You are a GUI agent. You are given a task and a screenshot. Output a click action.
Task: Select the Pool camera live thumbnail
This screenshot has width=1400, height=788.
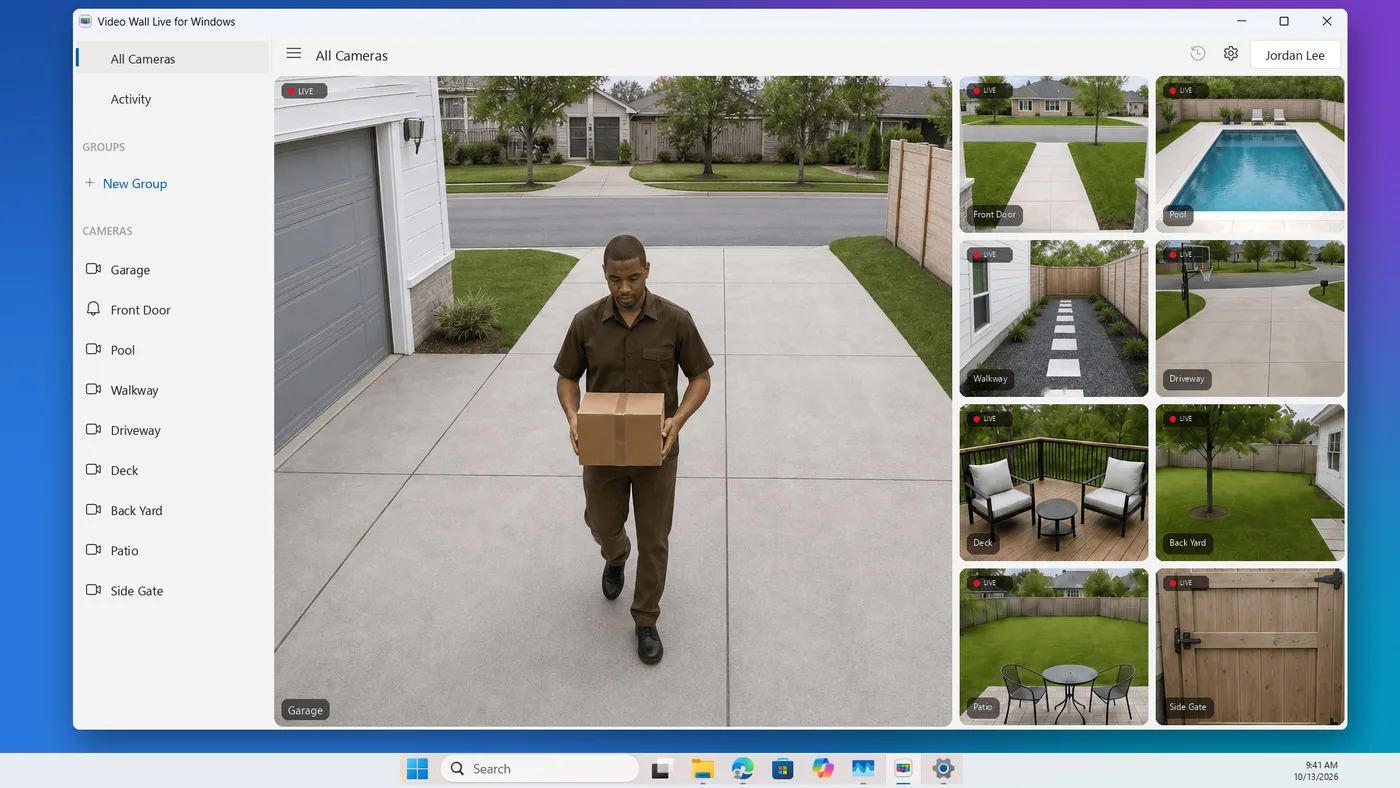pos(1250,154)
